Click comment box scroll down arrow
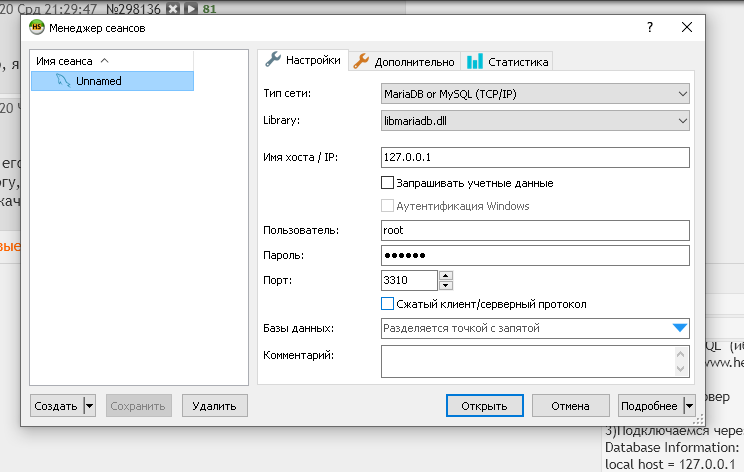Viewport: 744px width, 472px height. [680, 369]
